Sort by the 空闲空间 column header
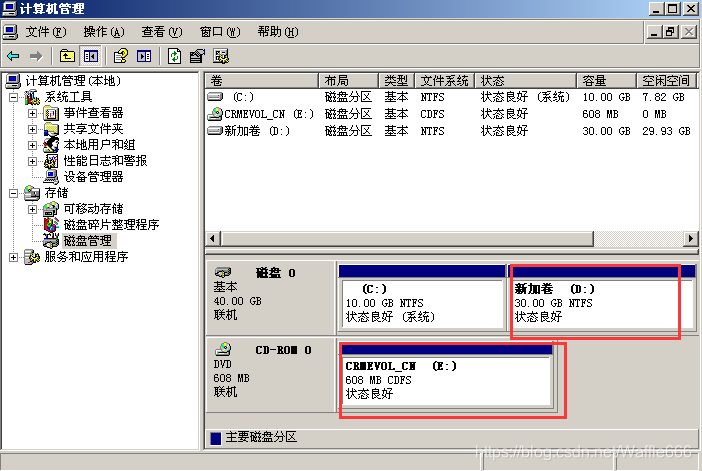Viewport: 702px width, 471px height. click(667, 81)
